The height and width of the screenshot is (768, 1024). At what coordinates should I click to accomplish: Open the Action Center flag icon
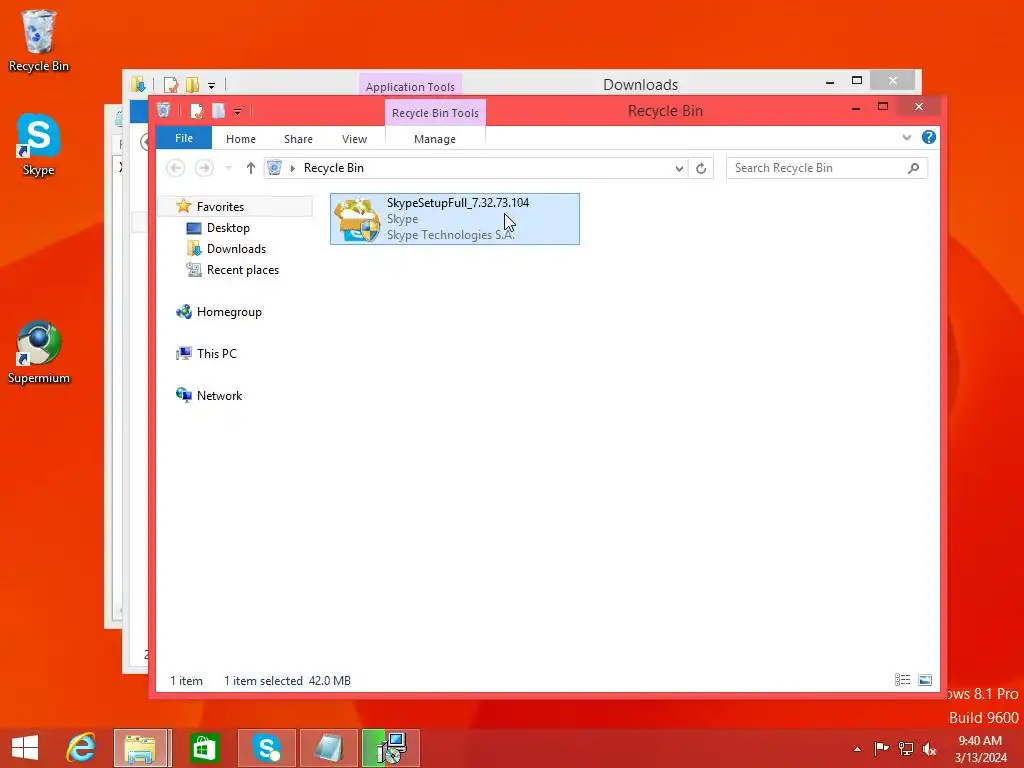[881, 748]
